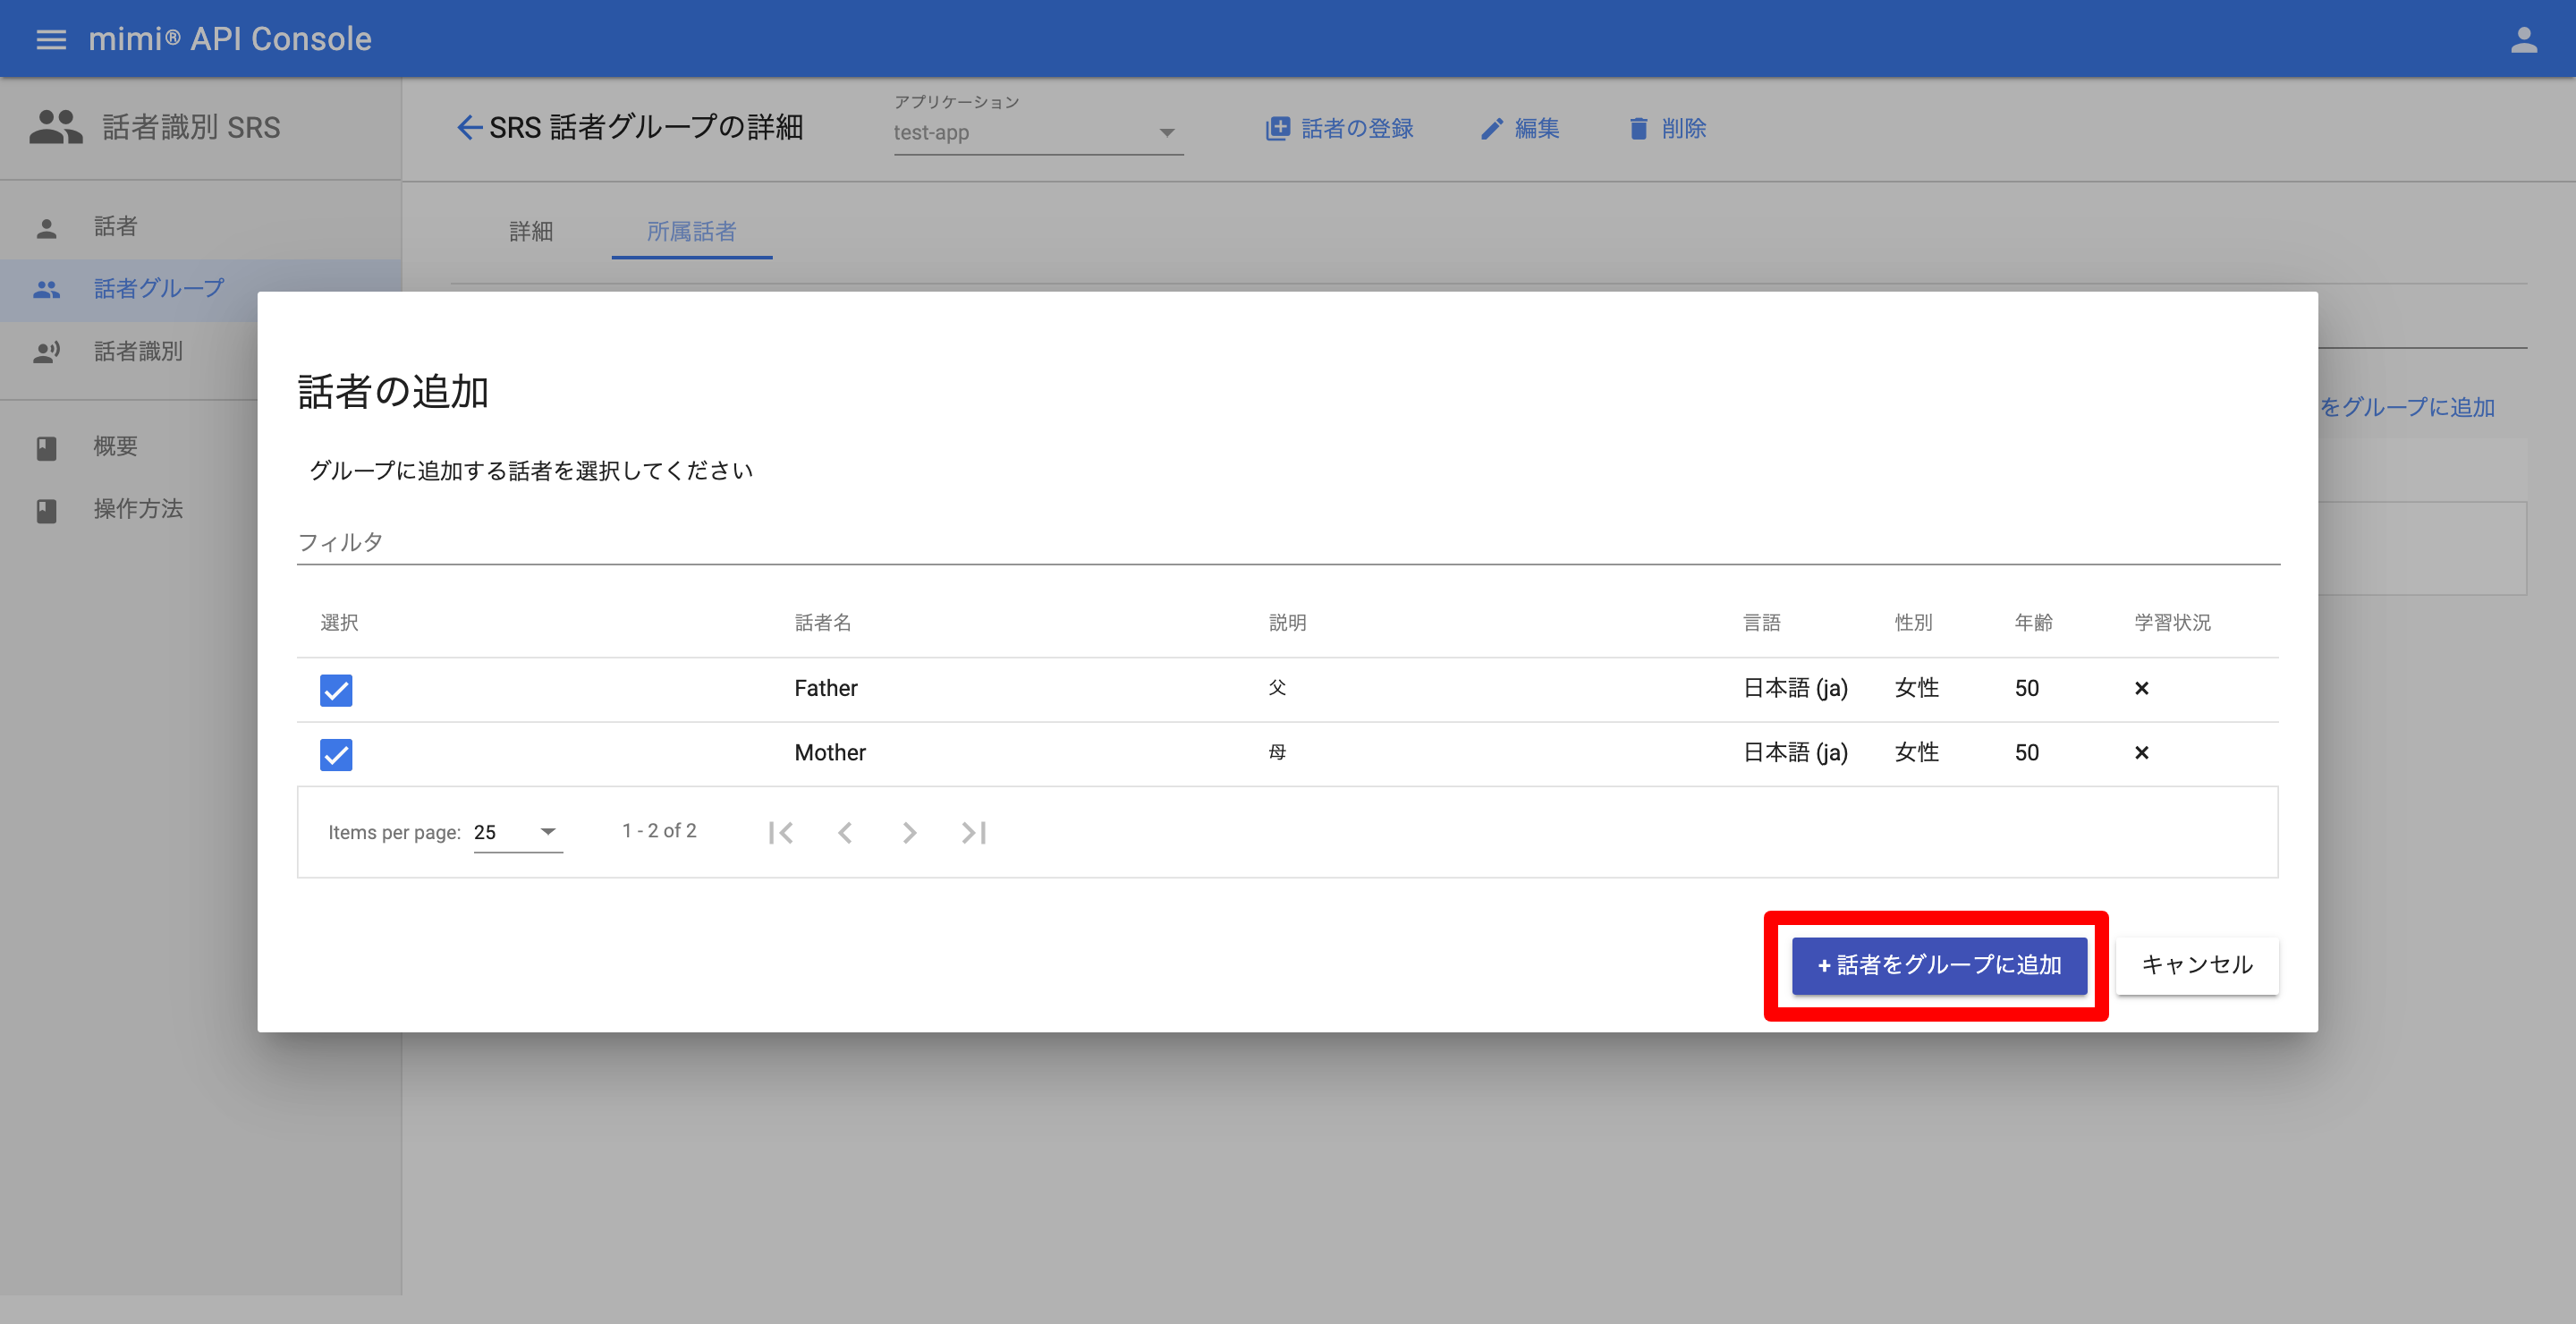Click the 父 description cell

tap(1277, 688)
